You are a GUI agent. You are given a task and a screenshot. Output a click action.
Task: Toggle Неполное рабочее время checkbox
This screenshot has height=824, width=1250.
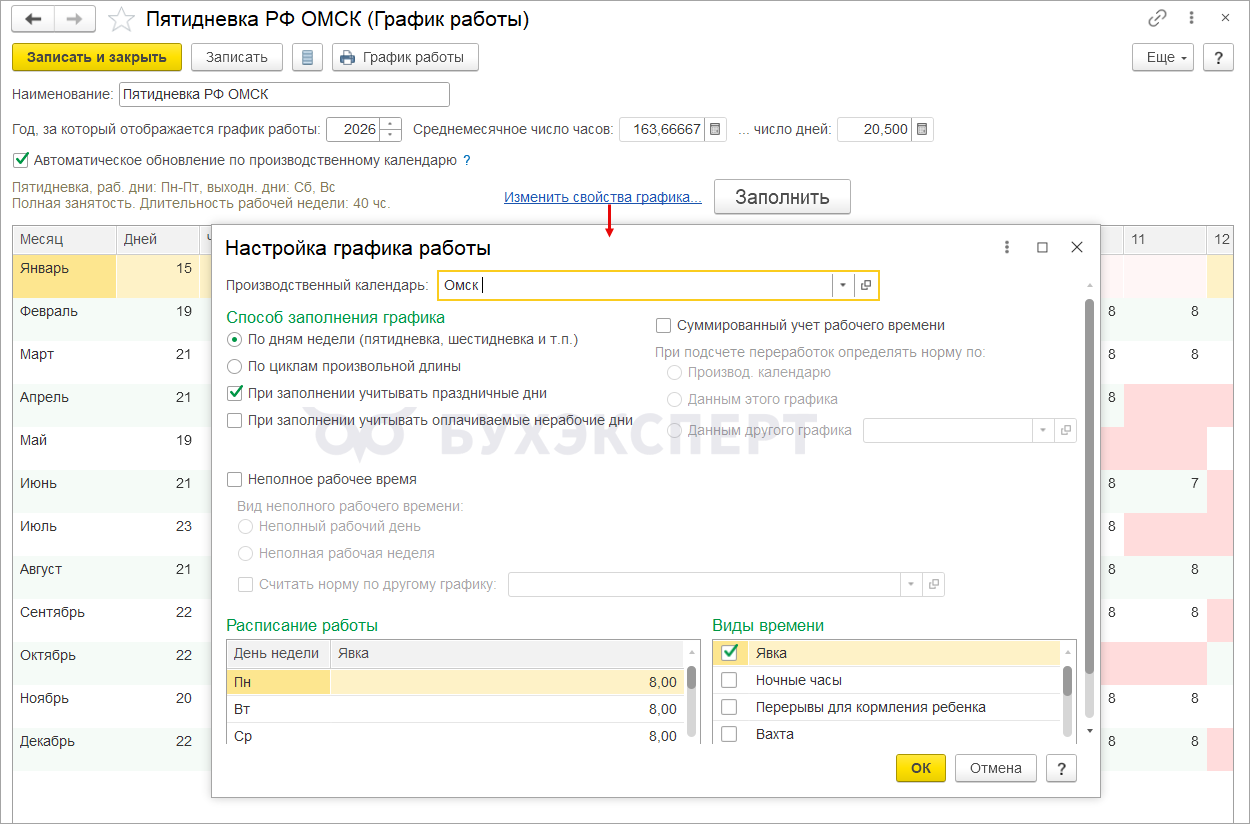point(235,479)
